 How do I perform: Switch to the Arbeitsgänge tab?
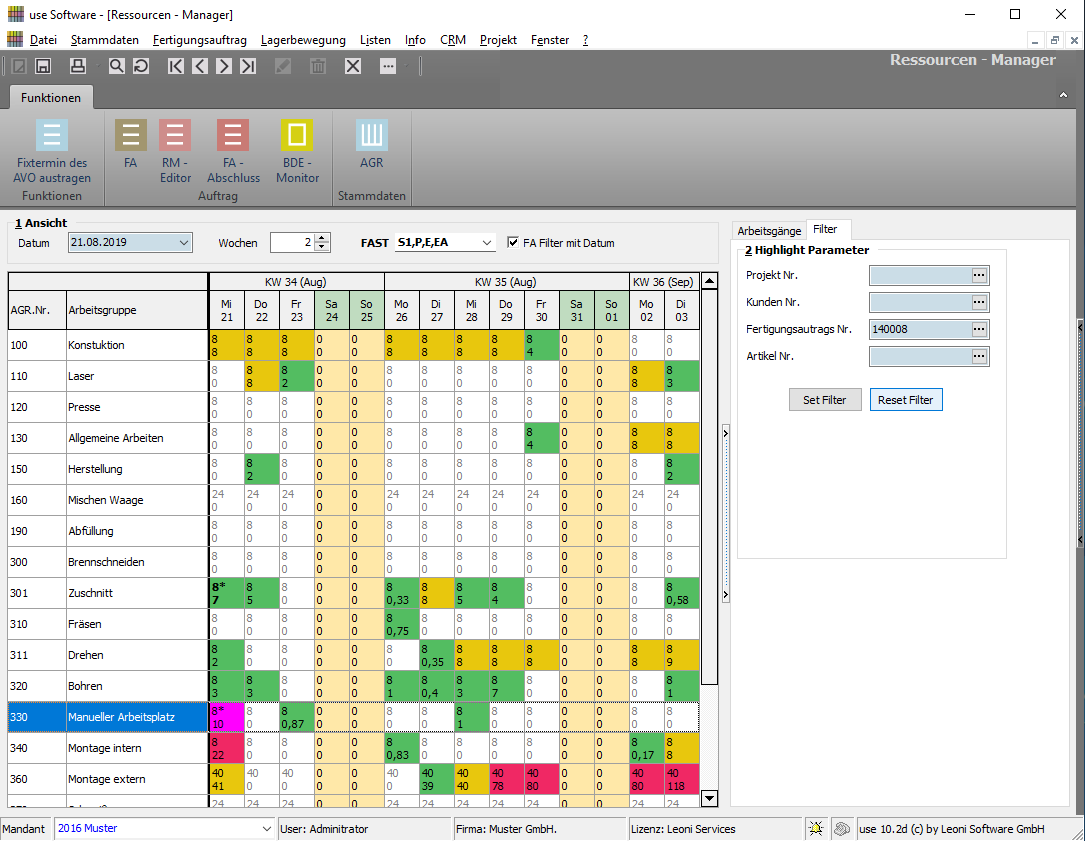(769, 230)
